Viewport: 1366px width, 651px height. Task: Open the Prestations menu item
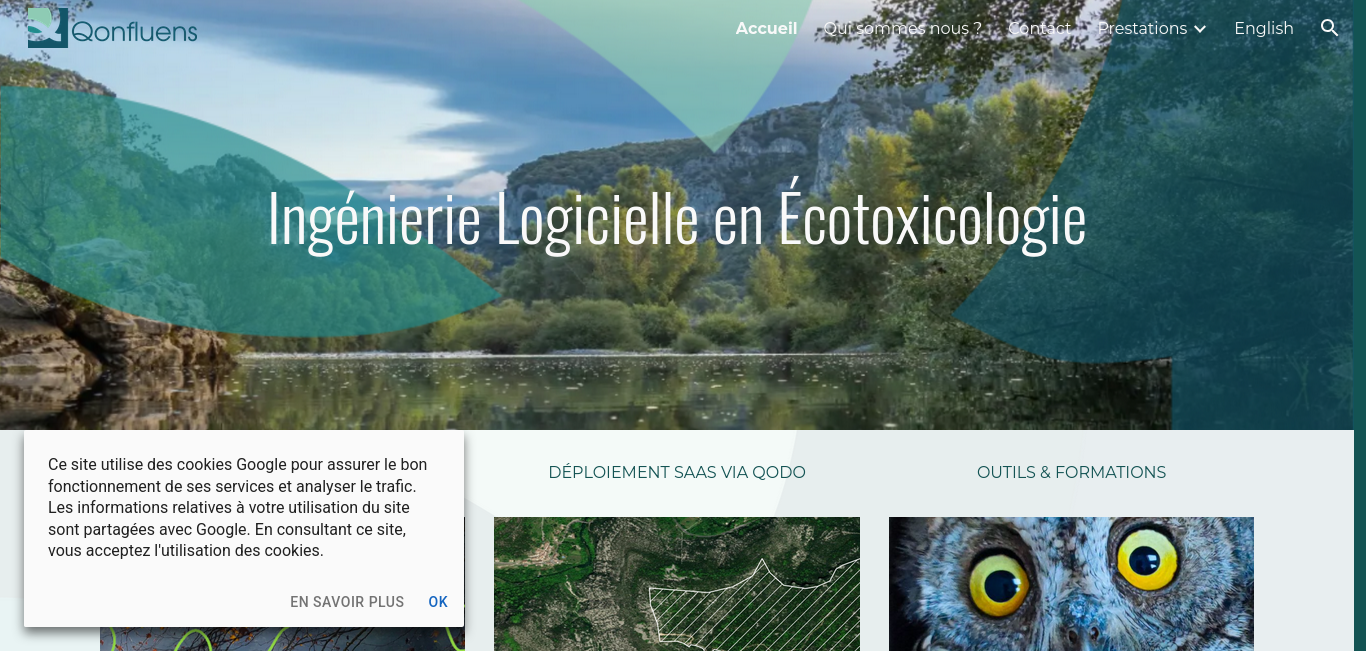1142,28
